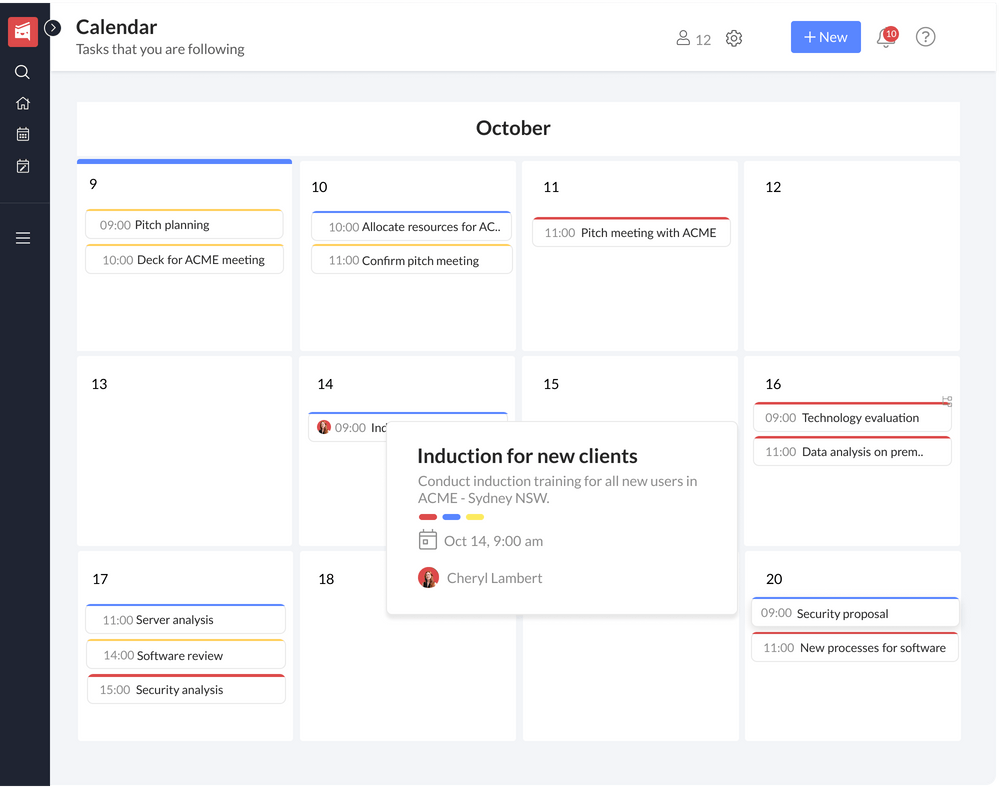
Task: Click the Oct 14 date icon in the popup
Action: (428, 541)
